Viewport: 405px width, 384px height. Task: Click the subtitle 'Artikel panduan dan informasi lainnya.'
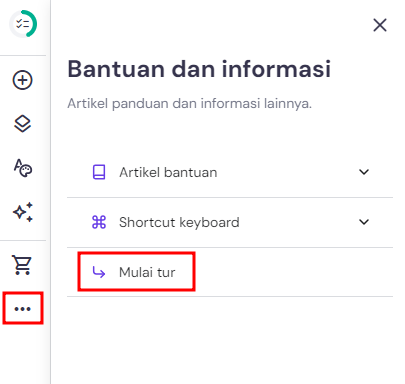[x=189, y=103]
